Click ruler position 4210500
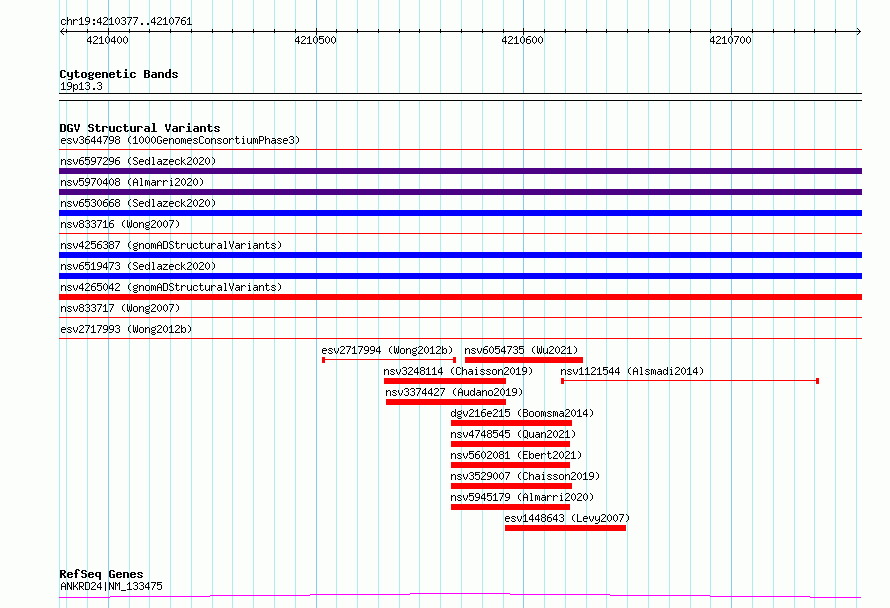The height and width of the screenshot is (608, 890). click(x=315, y=40)
